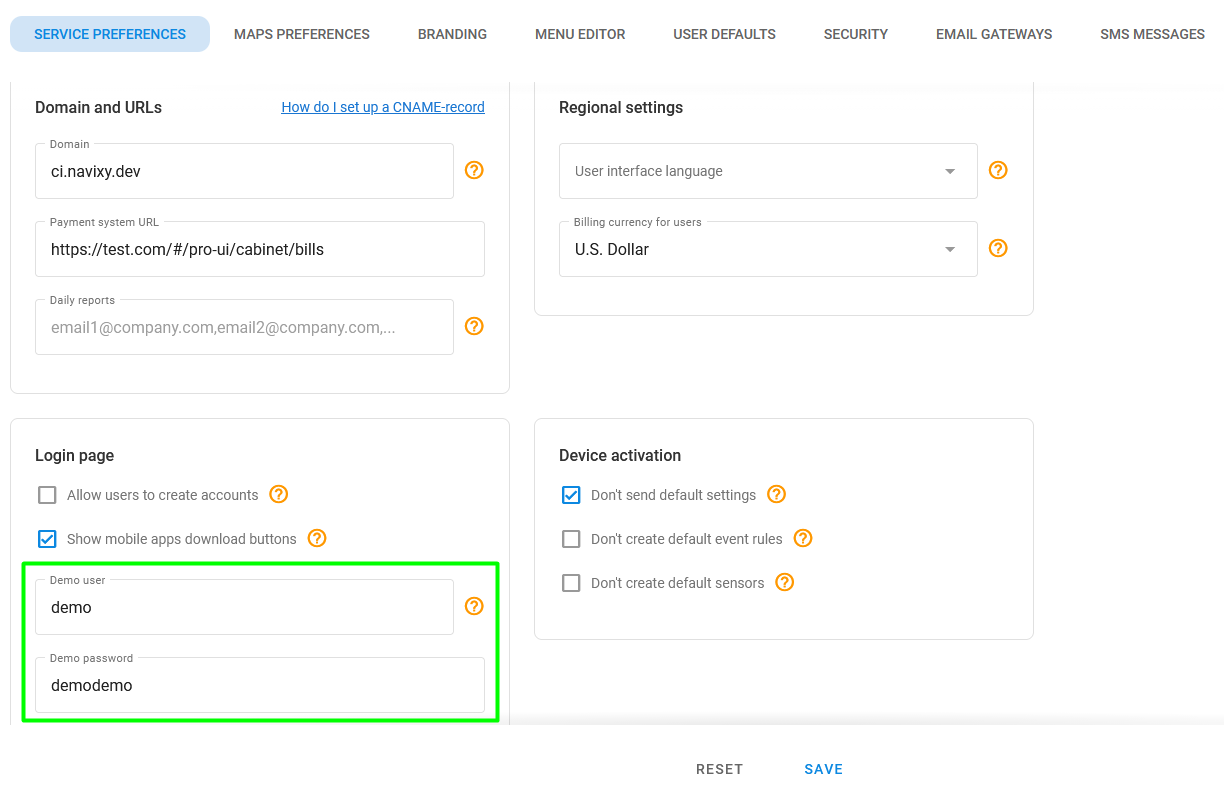Open help icon next to Domain field
1224x787 pixels.
pos(475,170)
